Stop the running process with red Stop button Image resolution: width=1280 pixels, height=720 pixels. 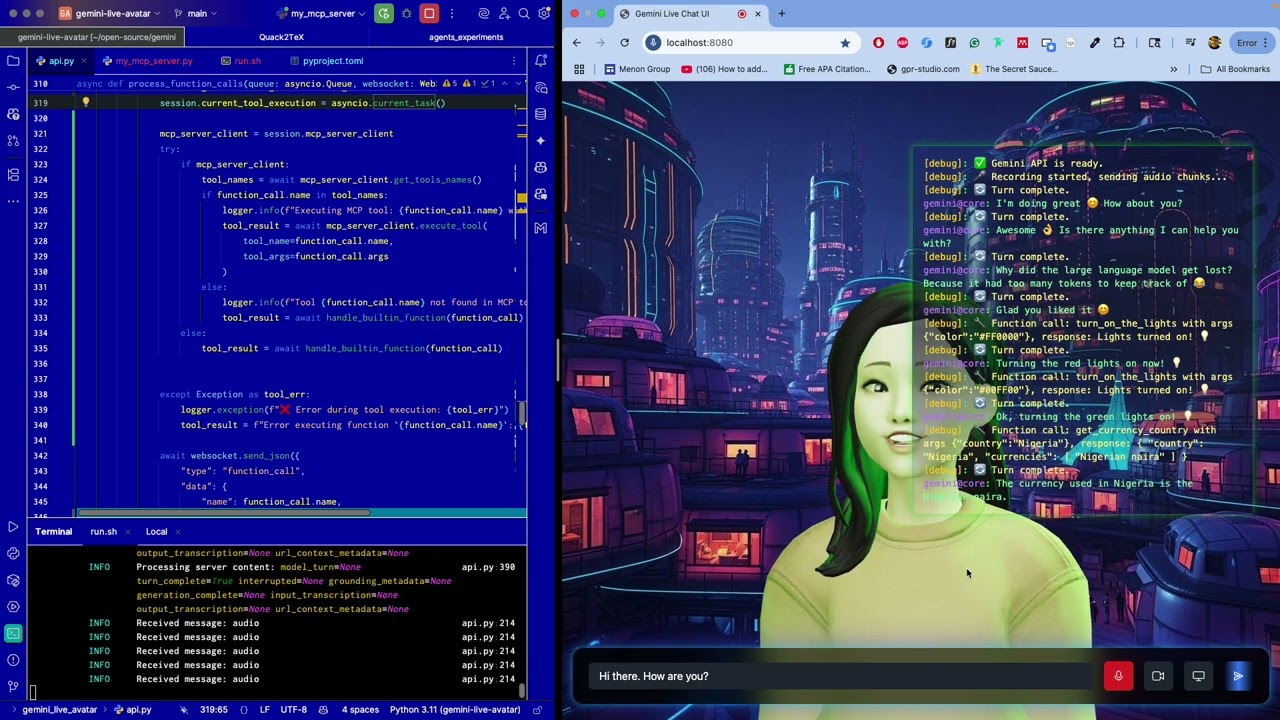pos(429,13)
